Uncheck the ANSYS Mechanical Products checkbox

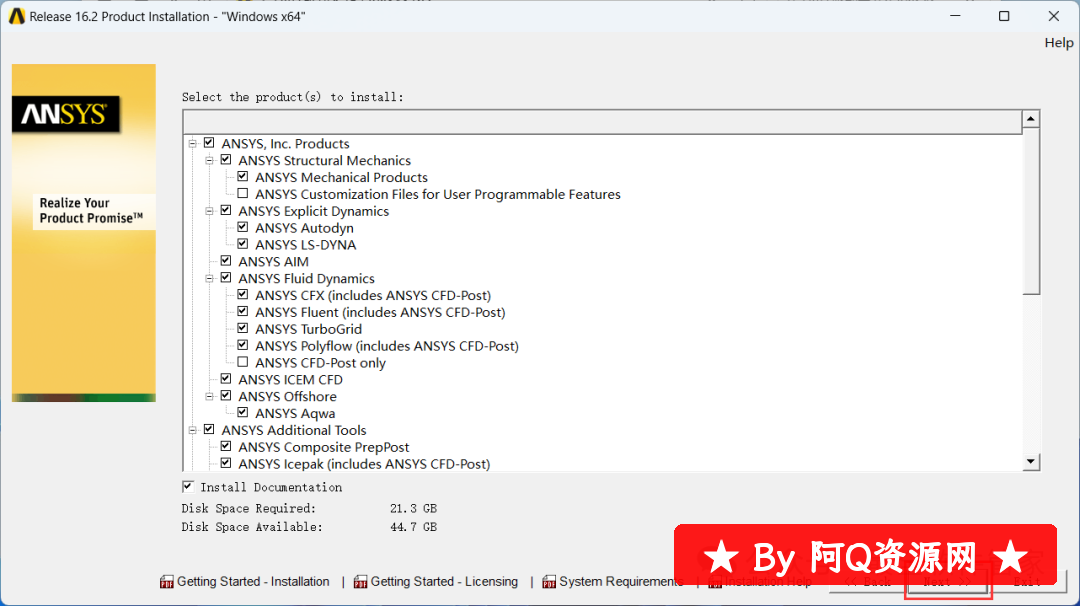click(243, 177)
